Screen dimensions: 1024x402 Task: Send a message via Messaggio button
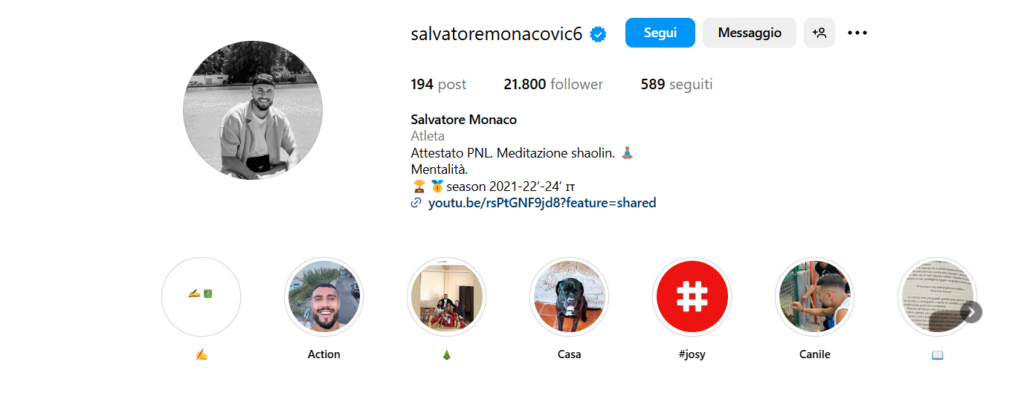(749, 33)
